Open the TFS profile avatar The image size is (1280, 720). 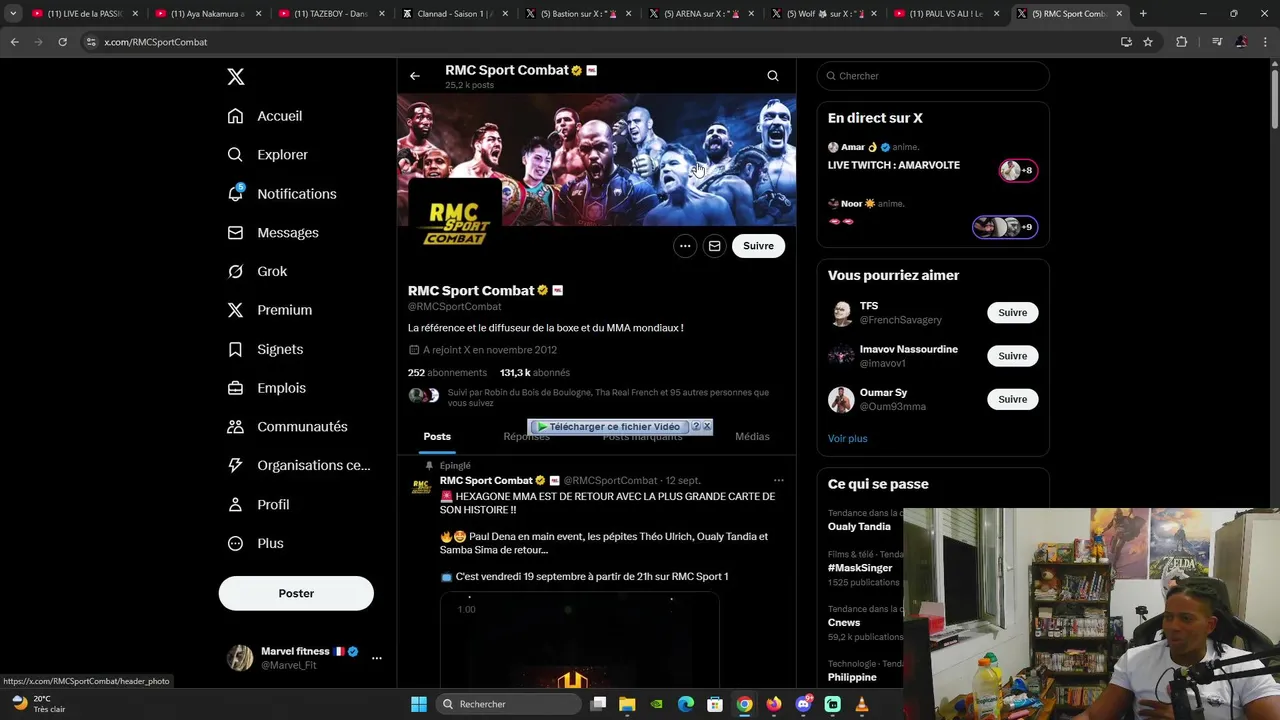pyautogui.click(x=841, y=313)
